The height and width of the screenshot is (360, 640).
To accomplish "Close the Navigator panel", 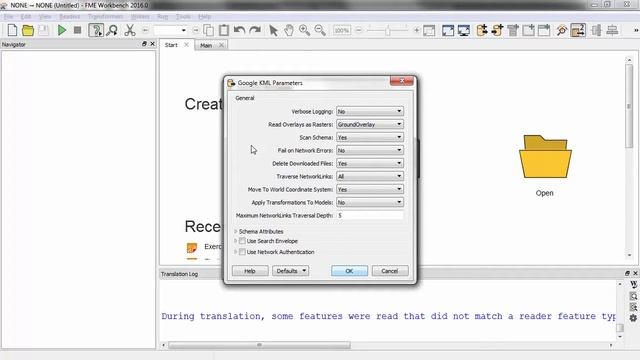I will [152, 44].
